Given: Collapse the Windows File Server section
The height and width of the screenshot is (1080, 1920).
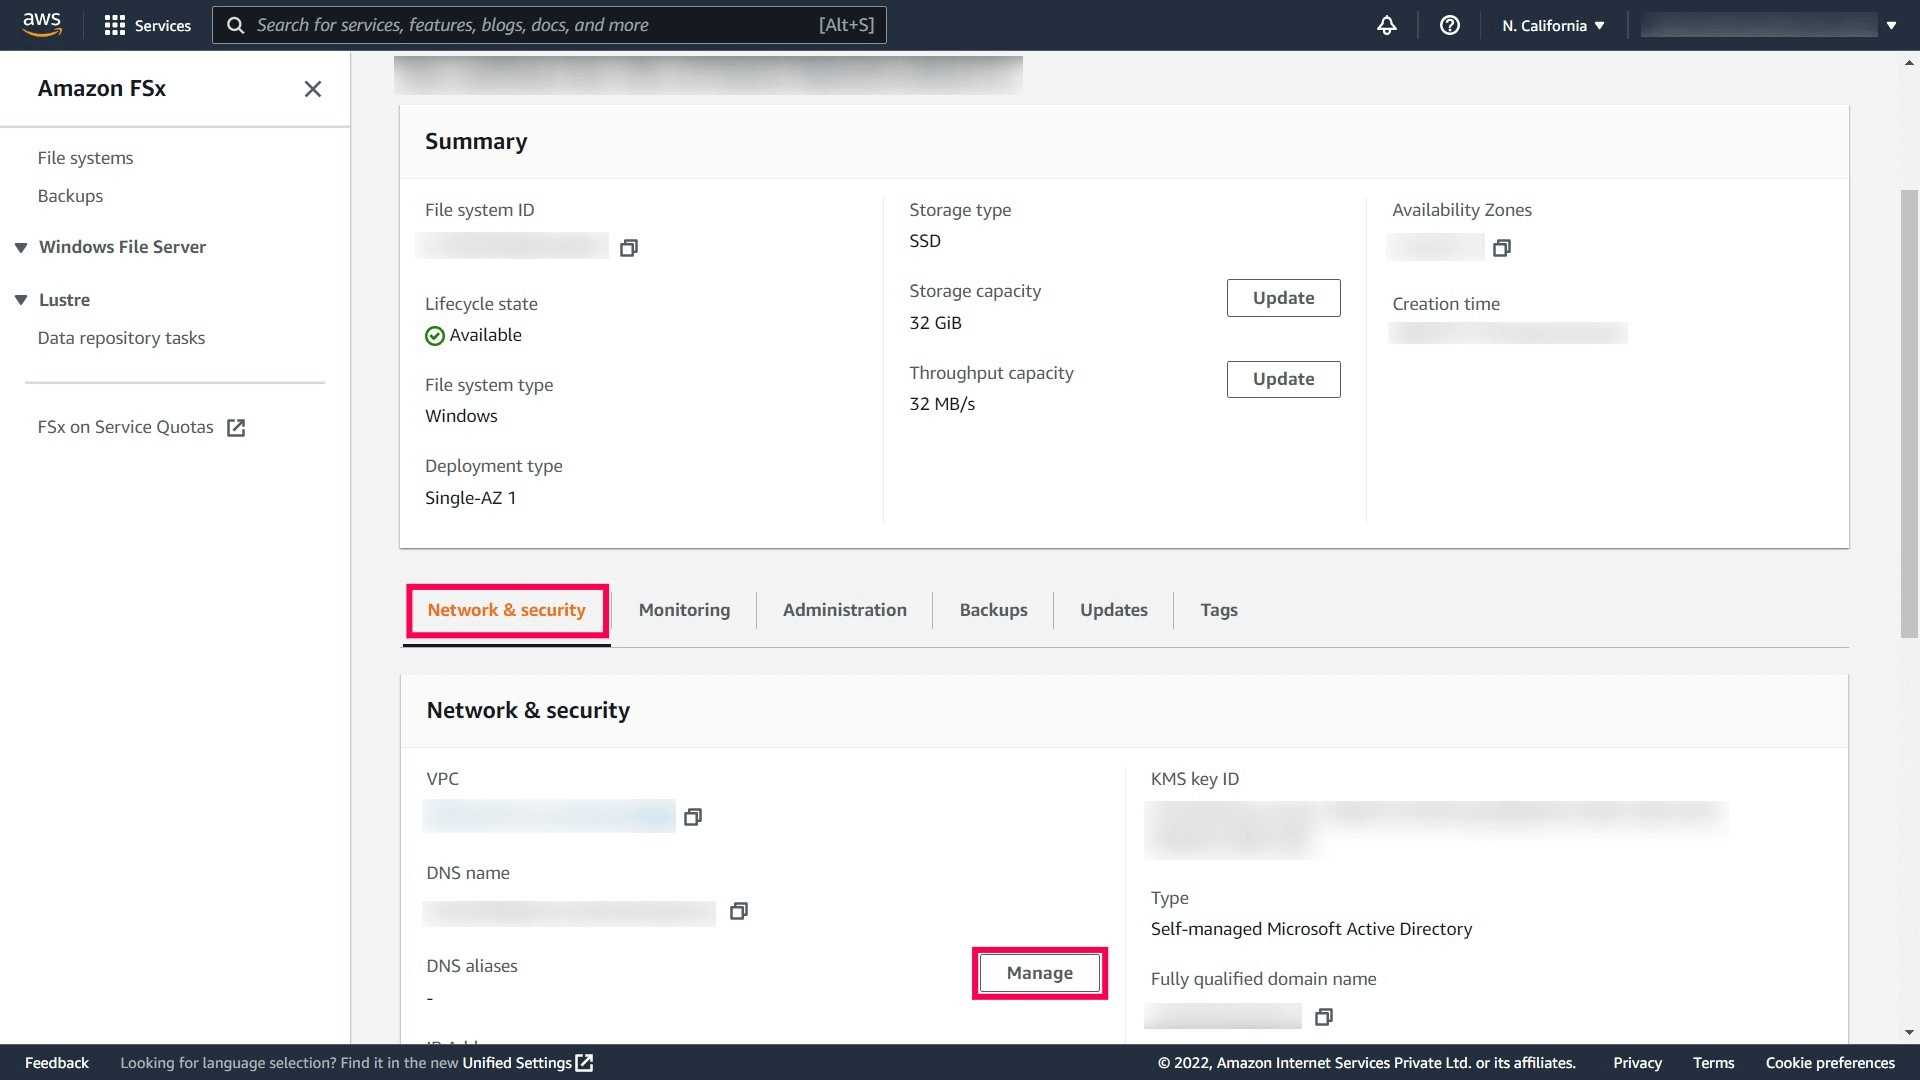Looking at the screenshot, I should (21, 247).
